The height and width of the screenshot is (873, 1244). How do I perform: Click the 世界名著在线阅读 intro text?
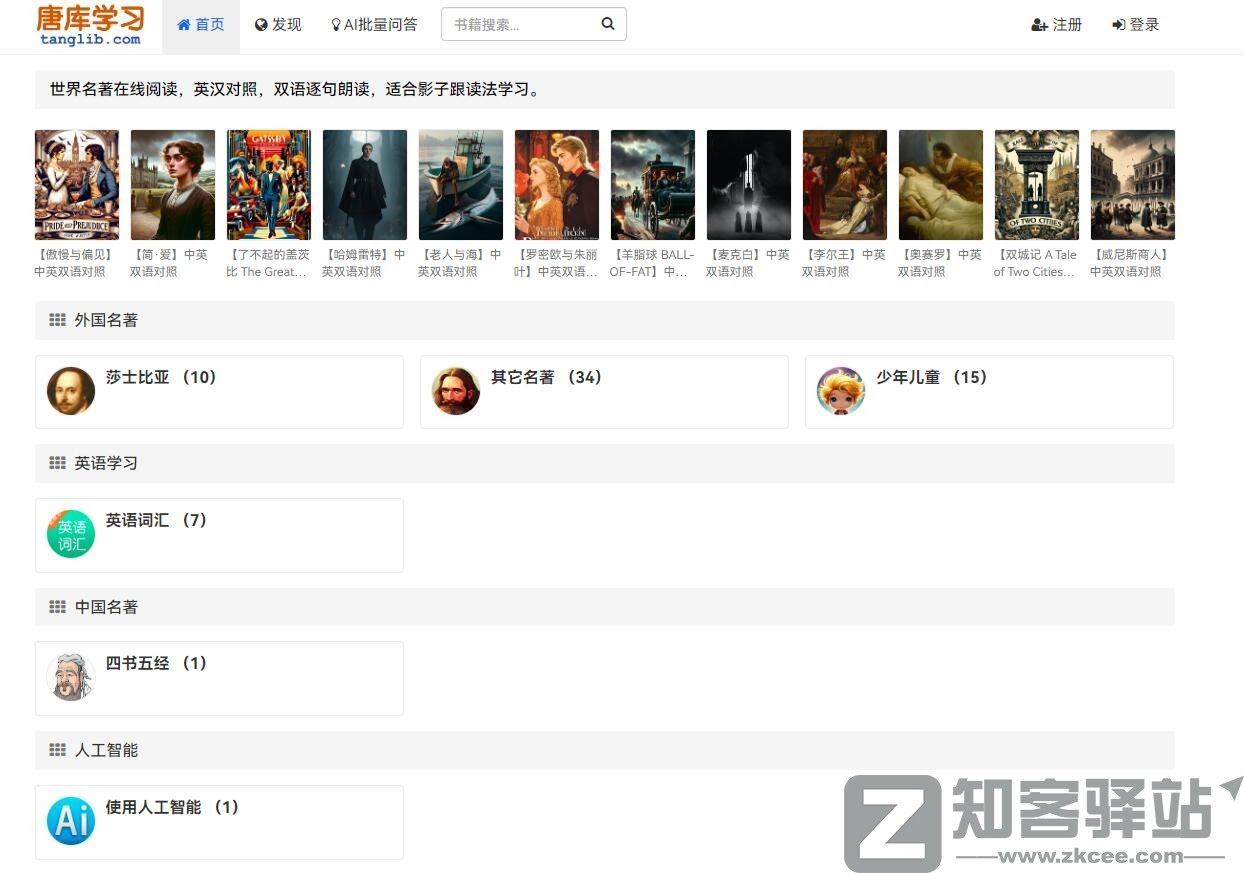(x=295, y=89)
